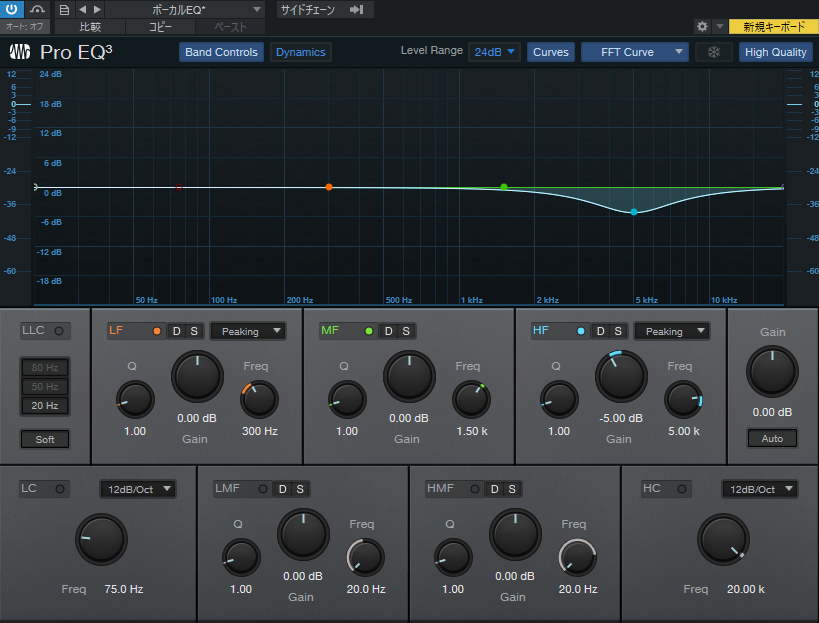
Task: Toggle the LF band activation
Action: point(157,331)
